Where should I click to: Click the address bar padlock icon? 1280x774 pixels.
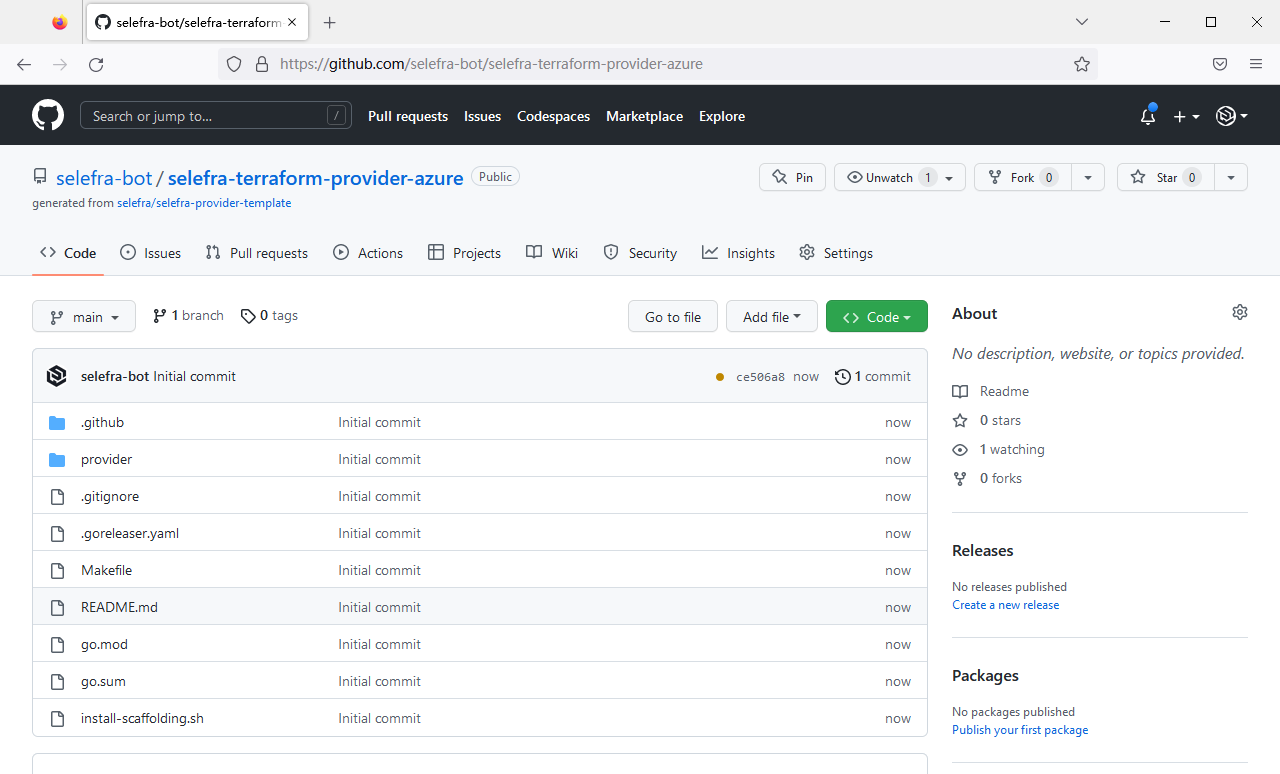tap(262, 64)
